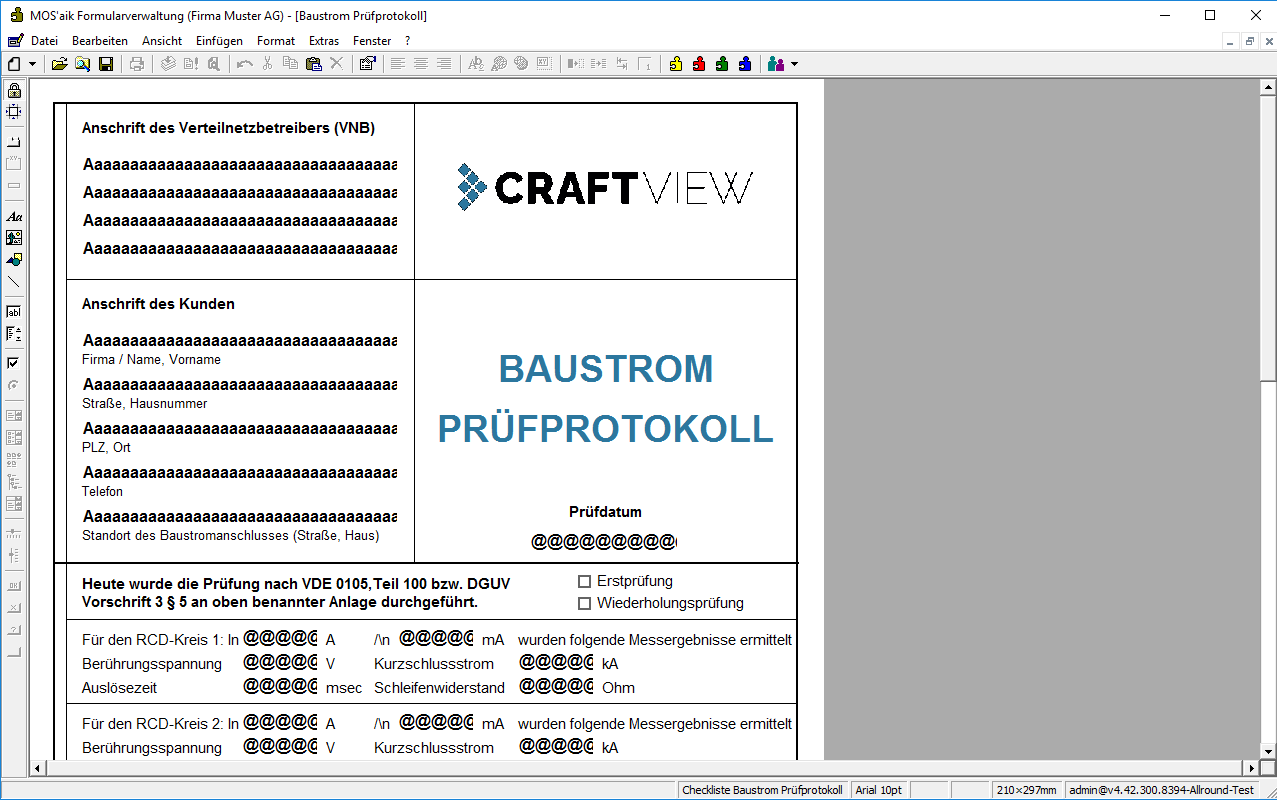Screen dimensions: 1277x800
Task: Click the lock icon in the left toolbar
Action: coord(14,90)
